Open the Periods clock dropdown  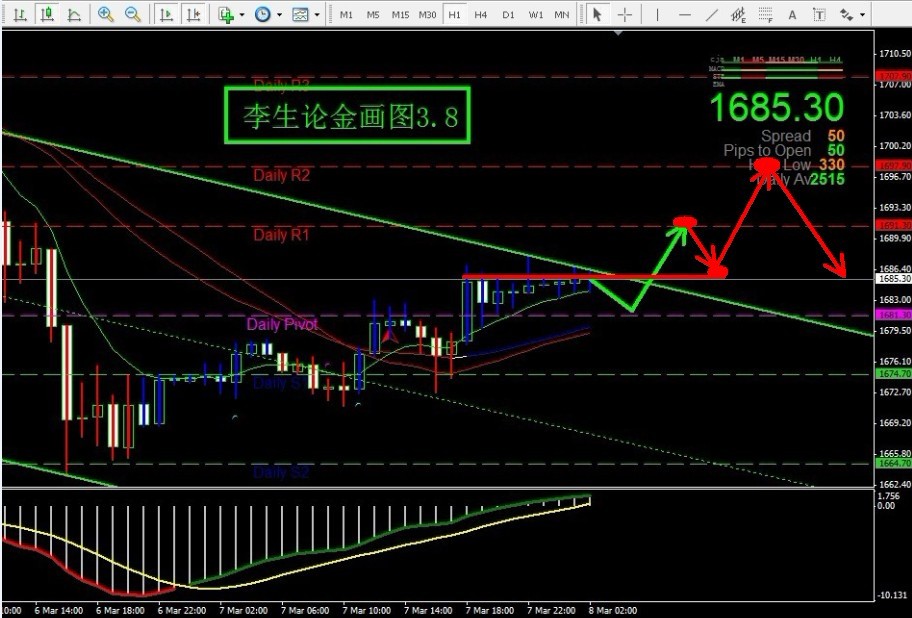click(266, 15)
